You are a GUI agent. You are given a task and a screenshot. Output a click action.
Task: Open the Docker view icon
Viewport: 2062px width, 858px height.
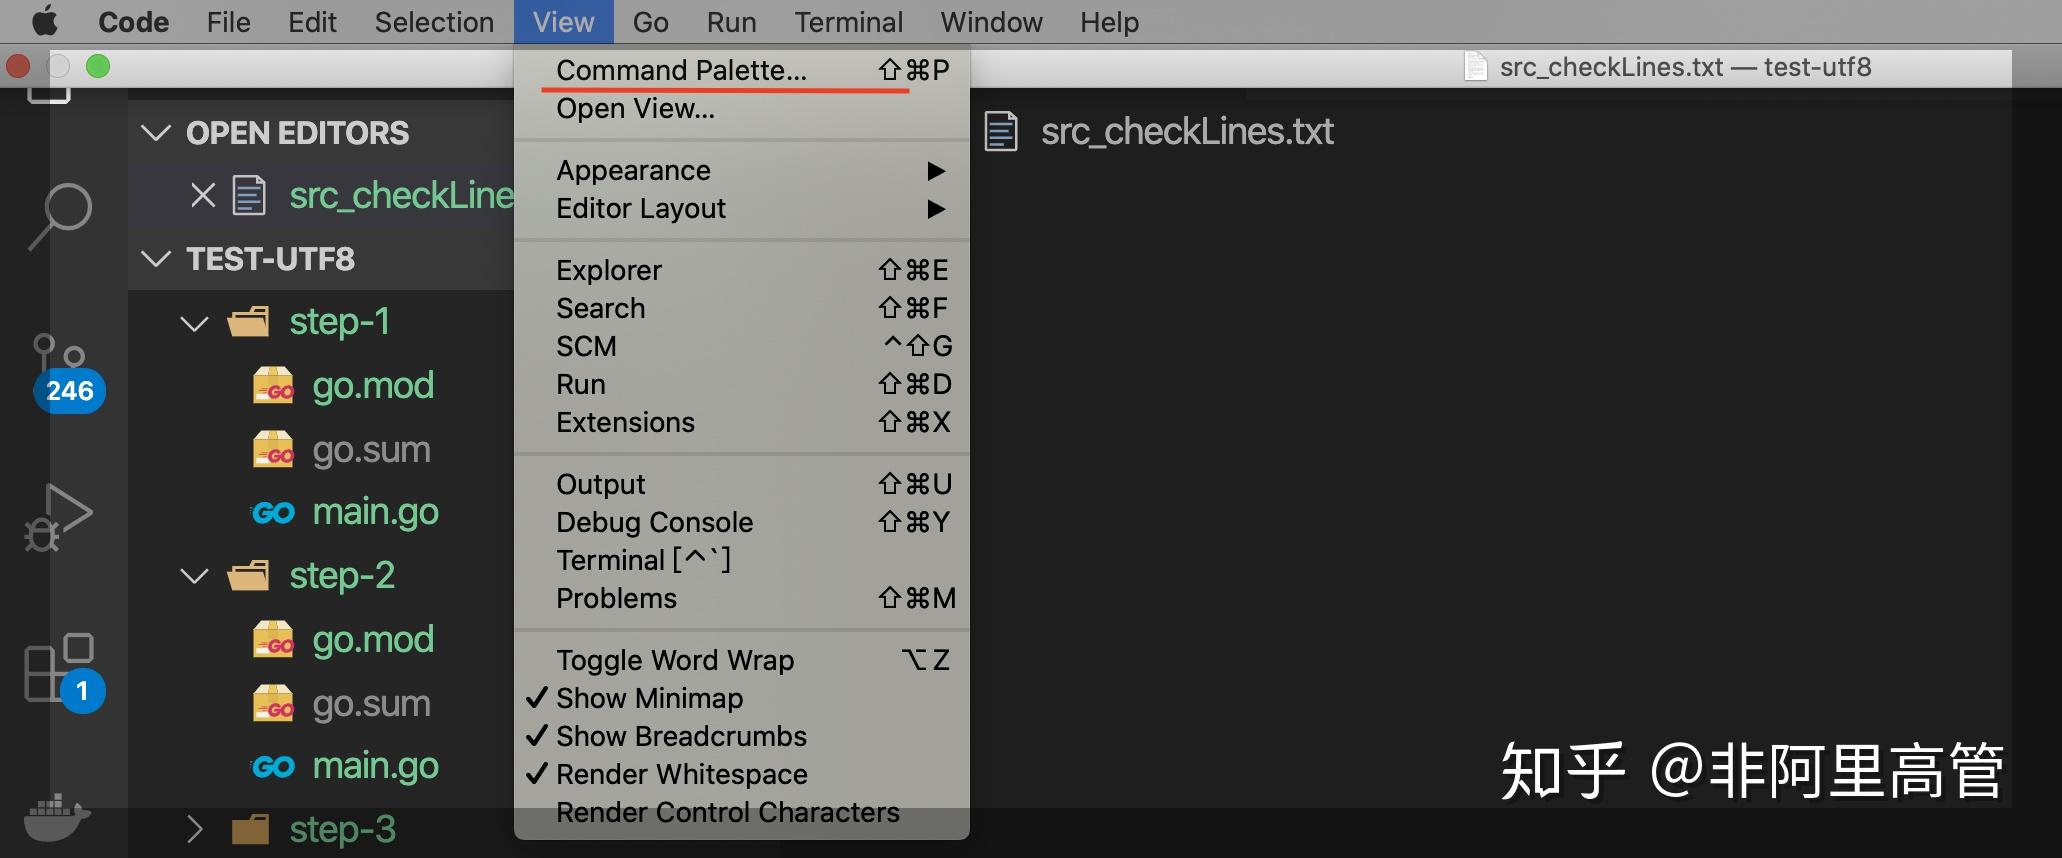click(x=56, y=818)
